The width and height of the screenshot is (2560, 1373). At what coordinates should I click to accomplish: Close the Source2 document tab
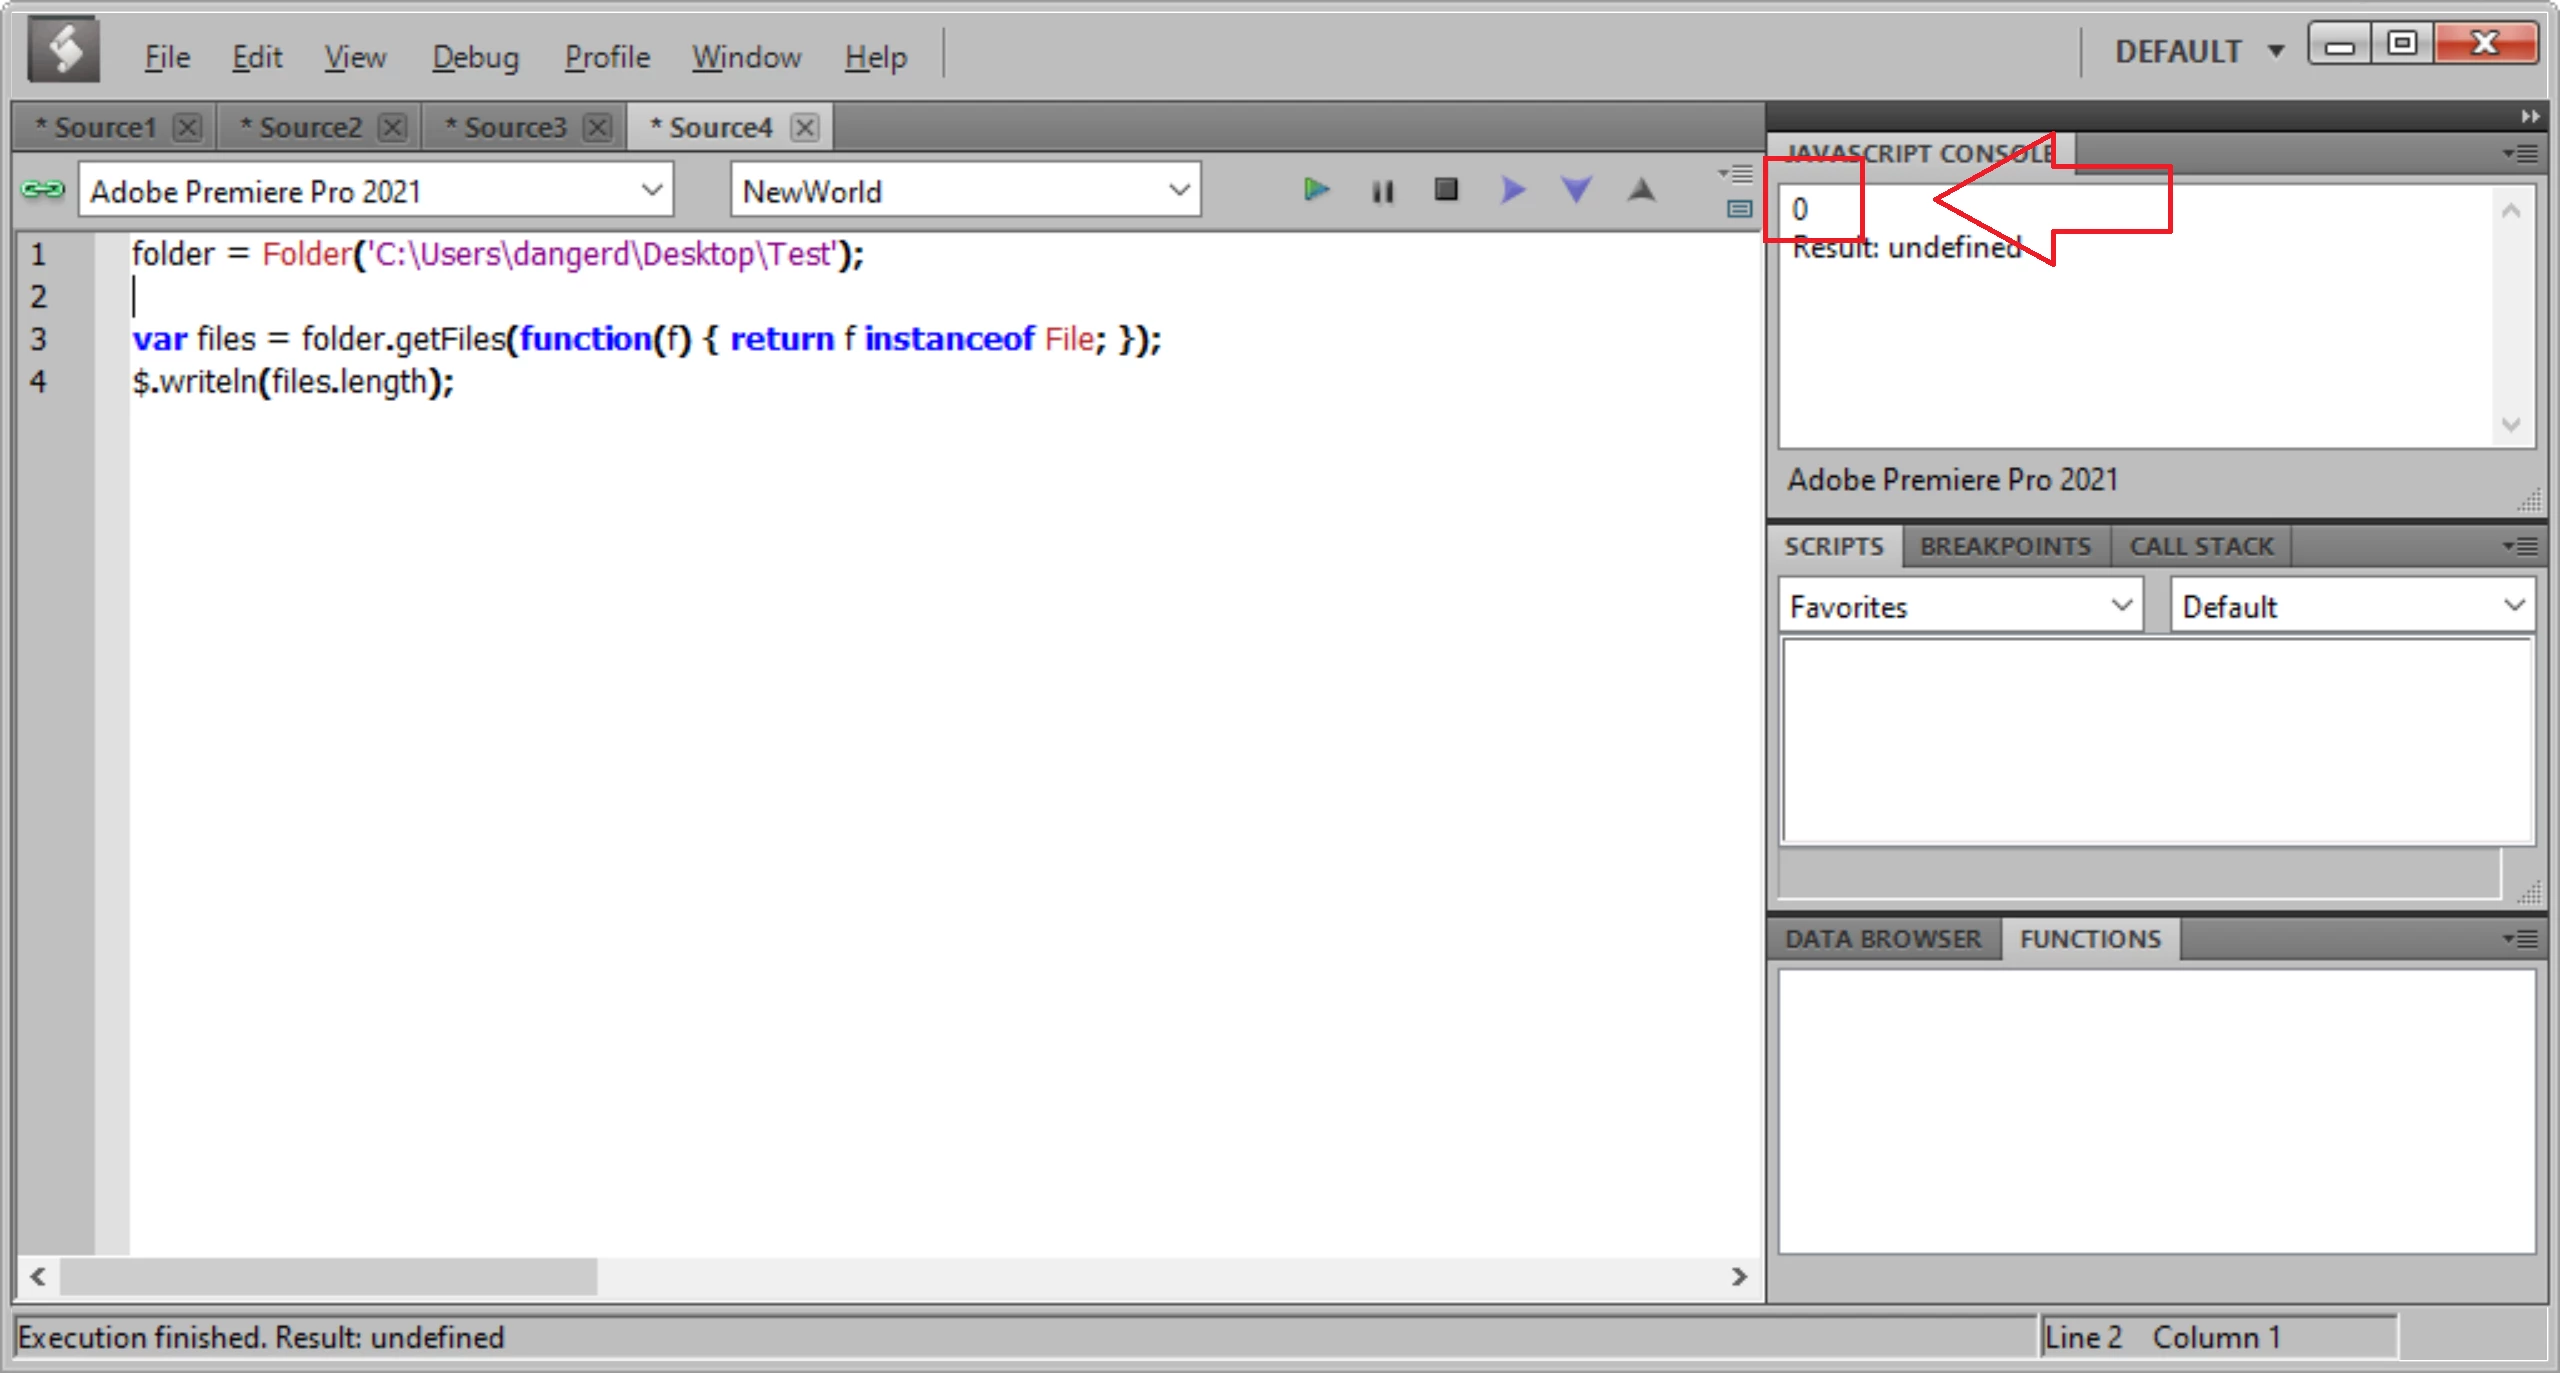pyautogui.click(x=393, y=128)
